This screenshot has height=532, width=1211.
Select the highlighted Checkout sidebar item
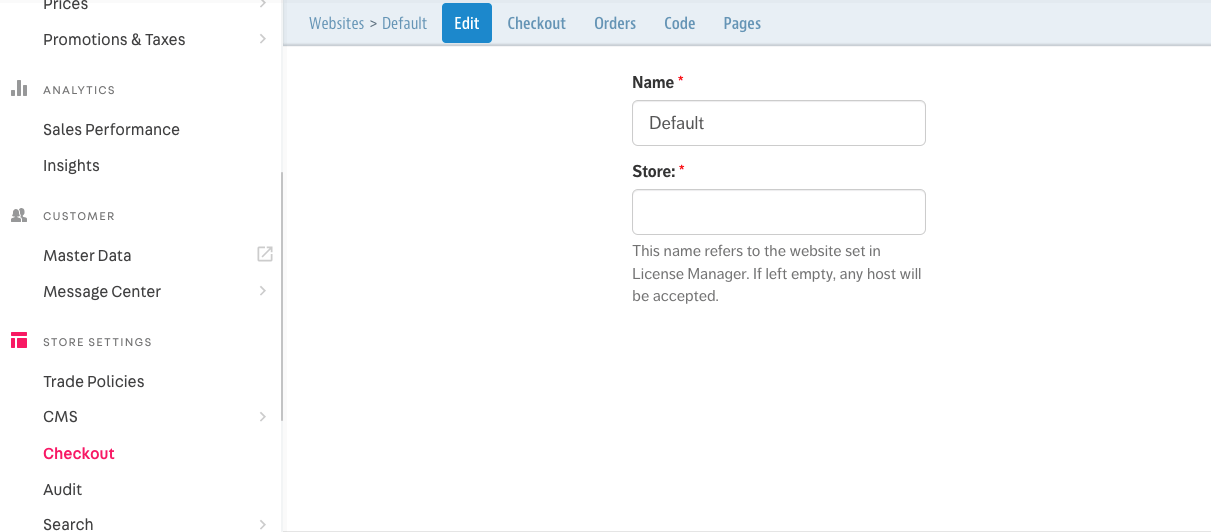click(79, 453)
